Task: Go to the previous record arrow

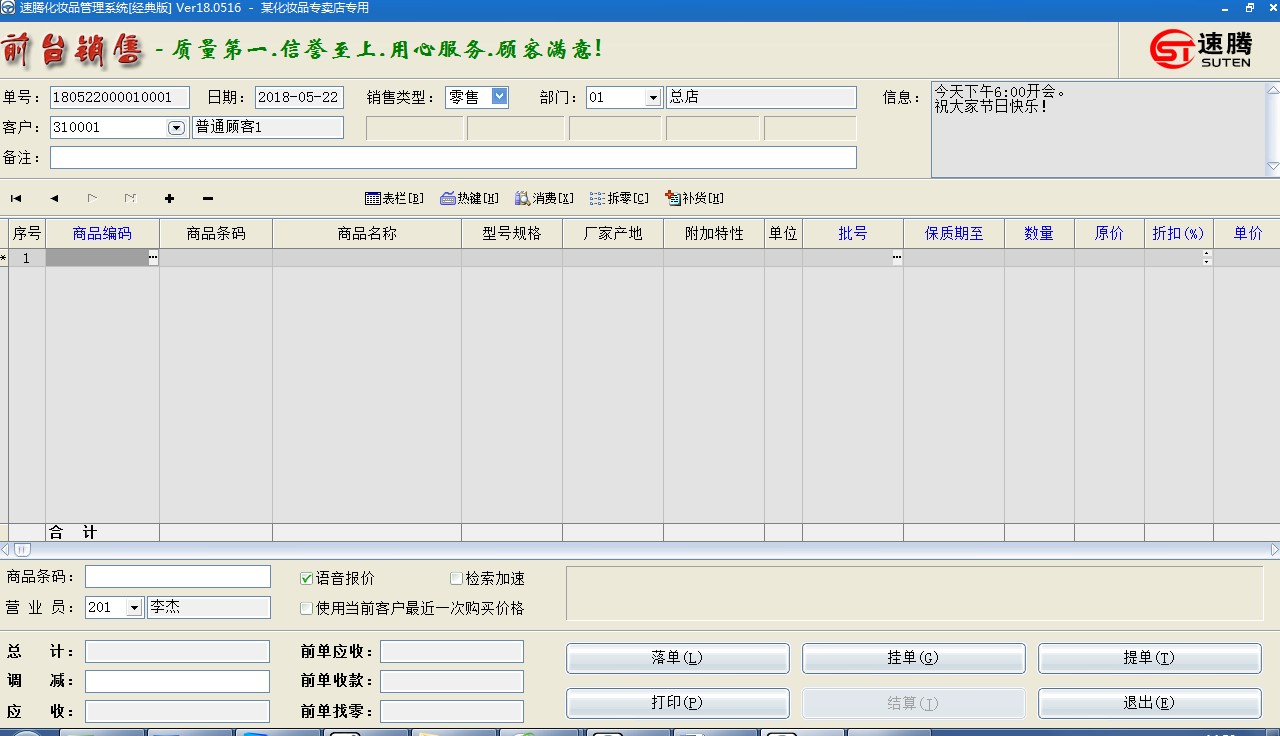Action: pos(54,198)
